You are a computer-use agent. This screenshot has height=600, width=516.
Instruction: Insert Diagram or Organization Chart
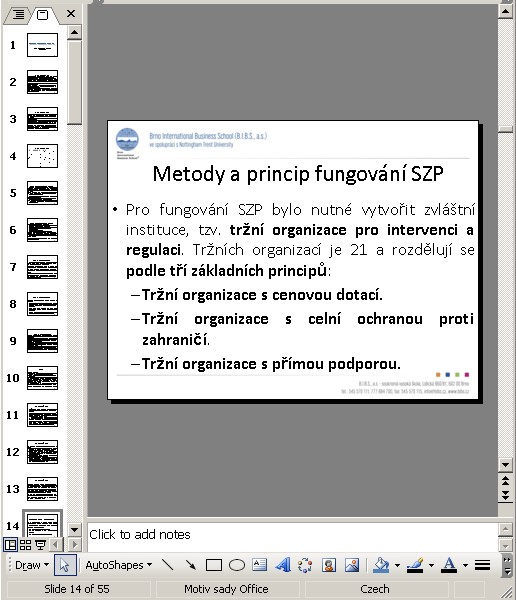(x=305, y=565)
